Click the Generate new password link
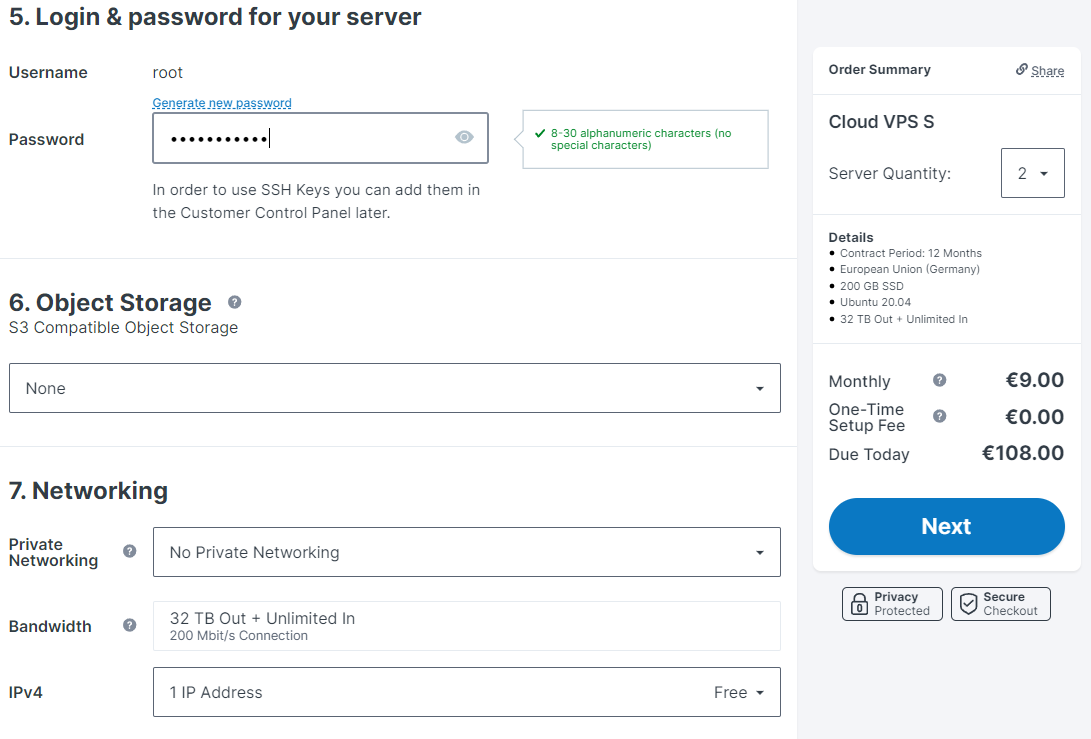Viewport: 1091px width, 739px height. [x=222, y=103]
